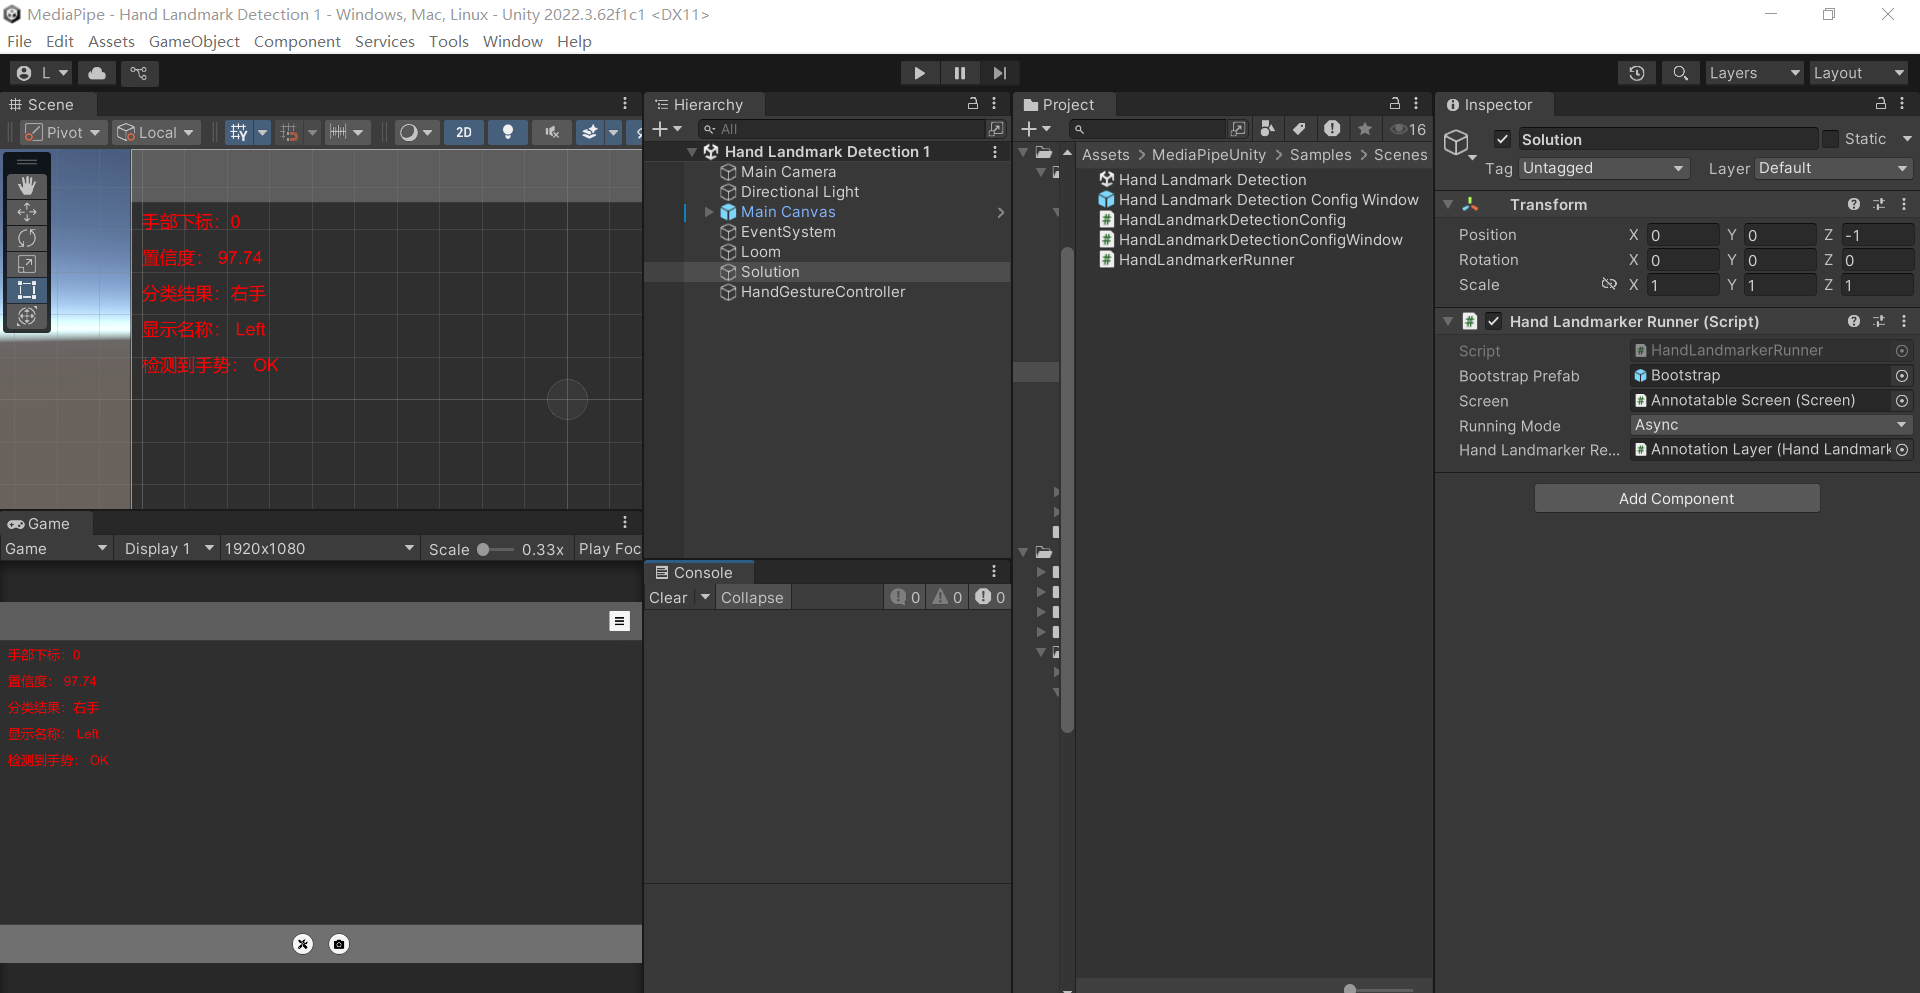Open Undo History icon
This screenshot has height=993, width=1920.
point(1637,73)
